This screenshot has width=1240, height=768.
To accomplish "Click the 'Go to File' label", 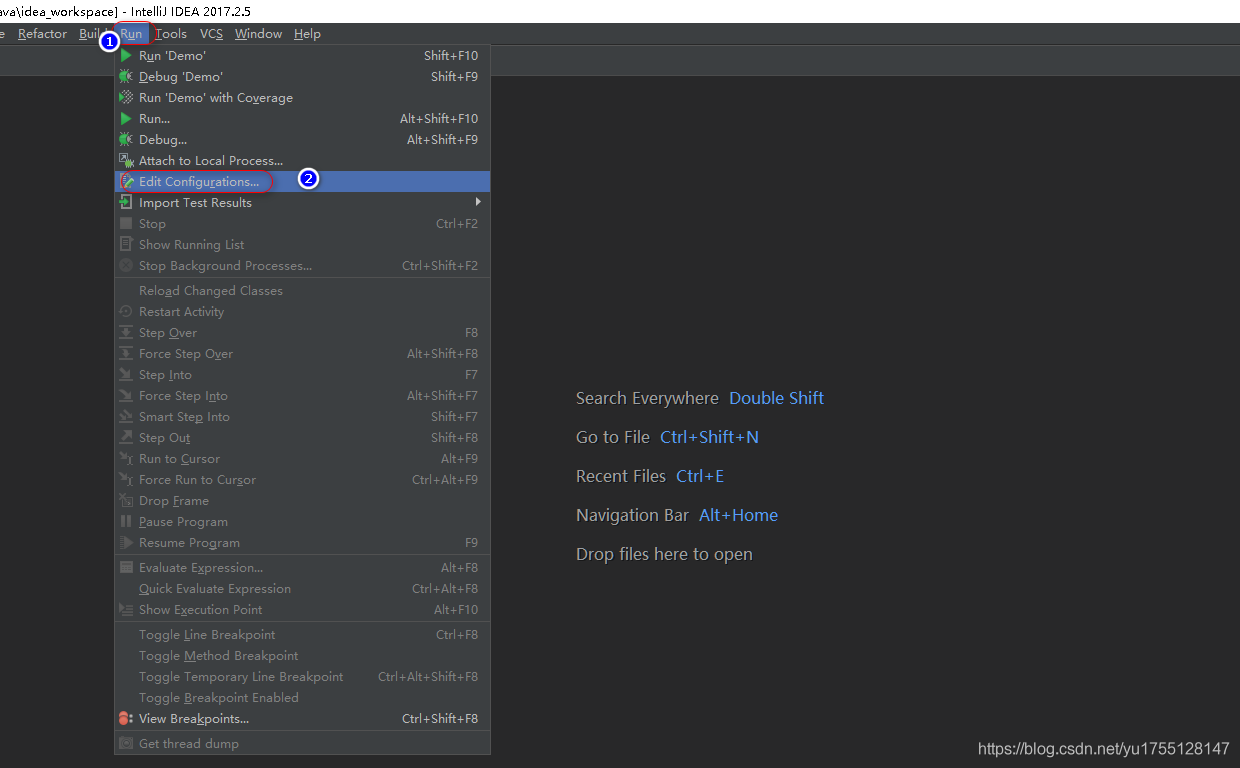I will click(613, 437).
